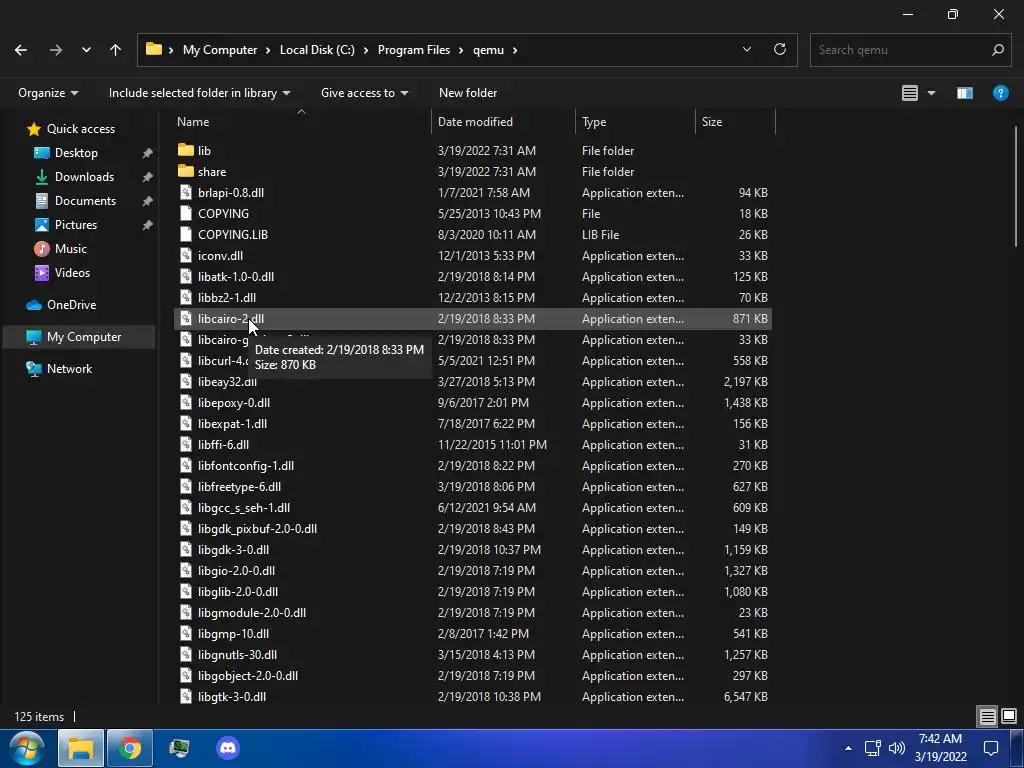Open Chrome from the taskbar
This screenshot has width=1024, height=768.
[129, 748]
